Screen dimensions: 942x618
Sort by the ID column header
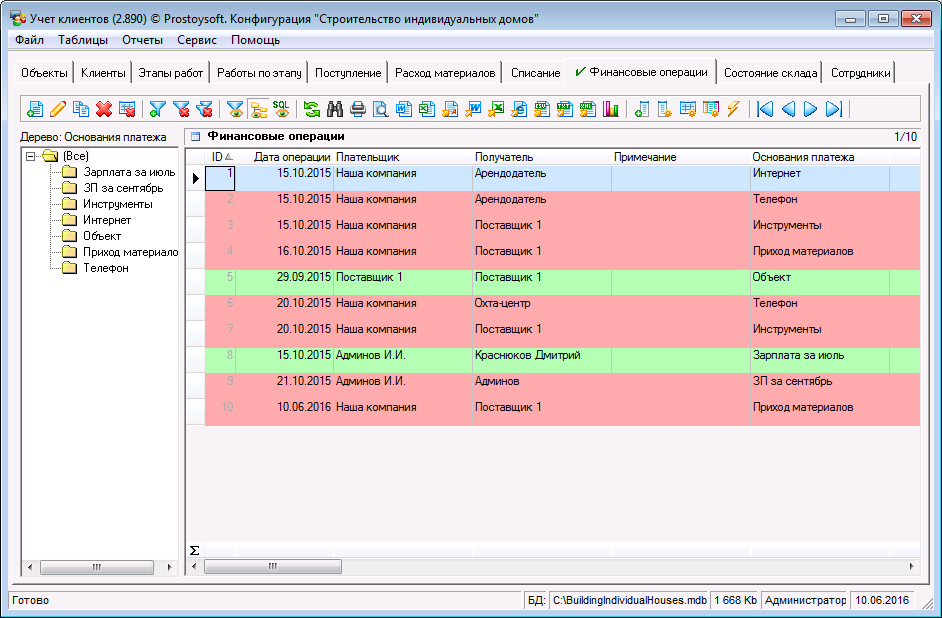217,157
